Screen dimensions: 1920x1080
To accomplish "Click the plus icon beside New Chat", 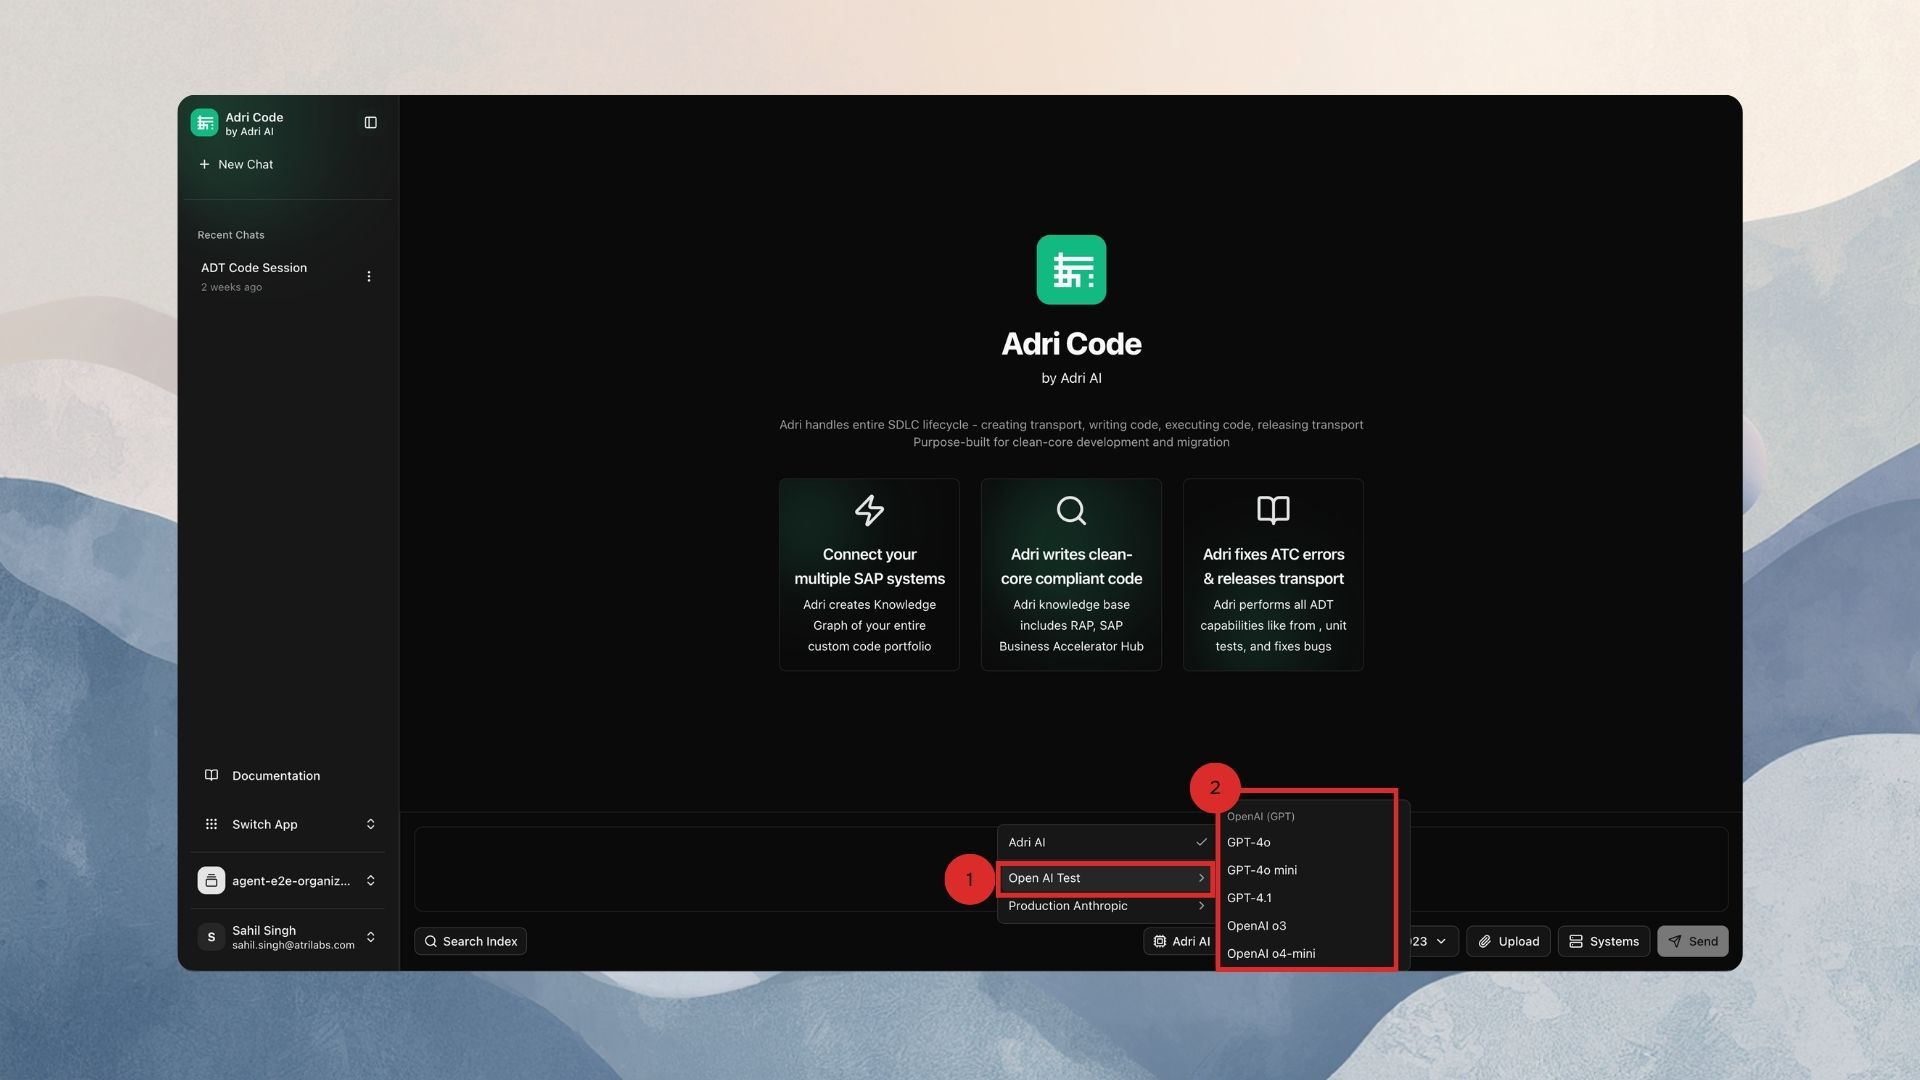I will click(x=204, y=165).
